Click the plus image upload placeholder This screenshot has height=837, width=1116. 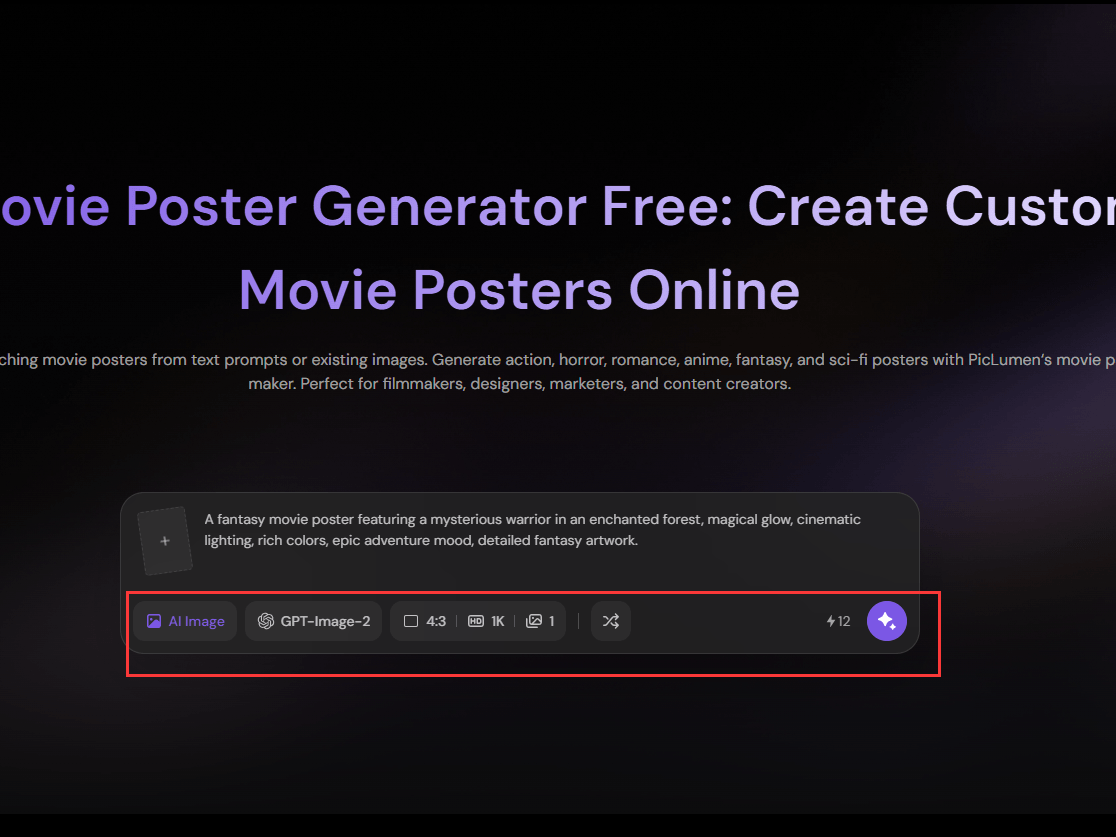tap(165, 541)
